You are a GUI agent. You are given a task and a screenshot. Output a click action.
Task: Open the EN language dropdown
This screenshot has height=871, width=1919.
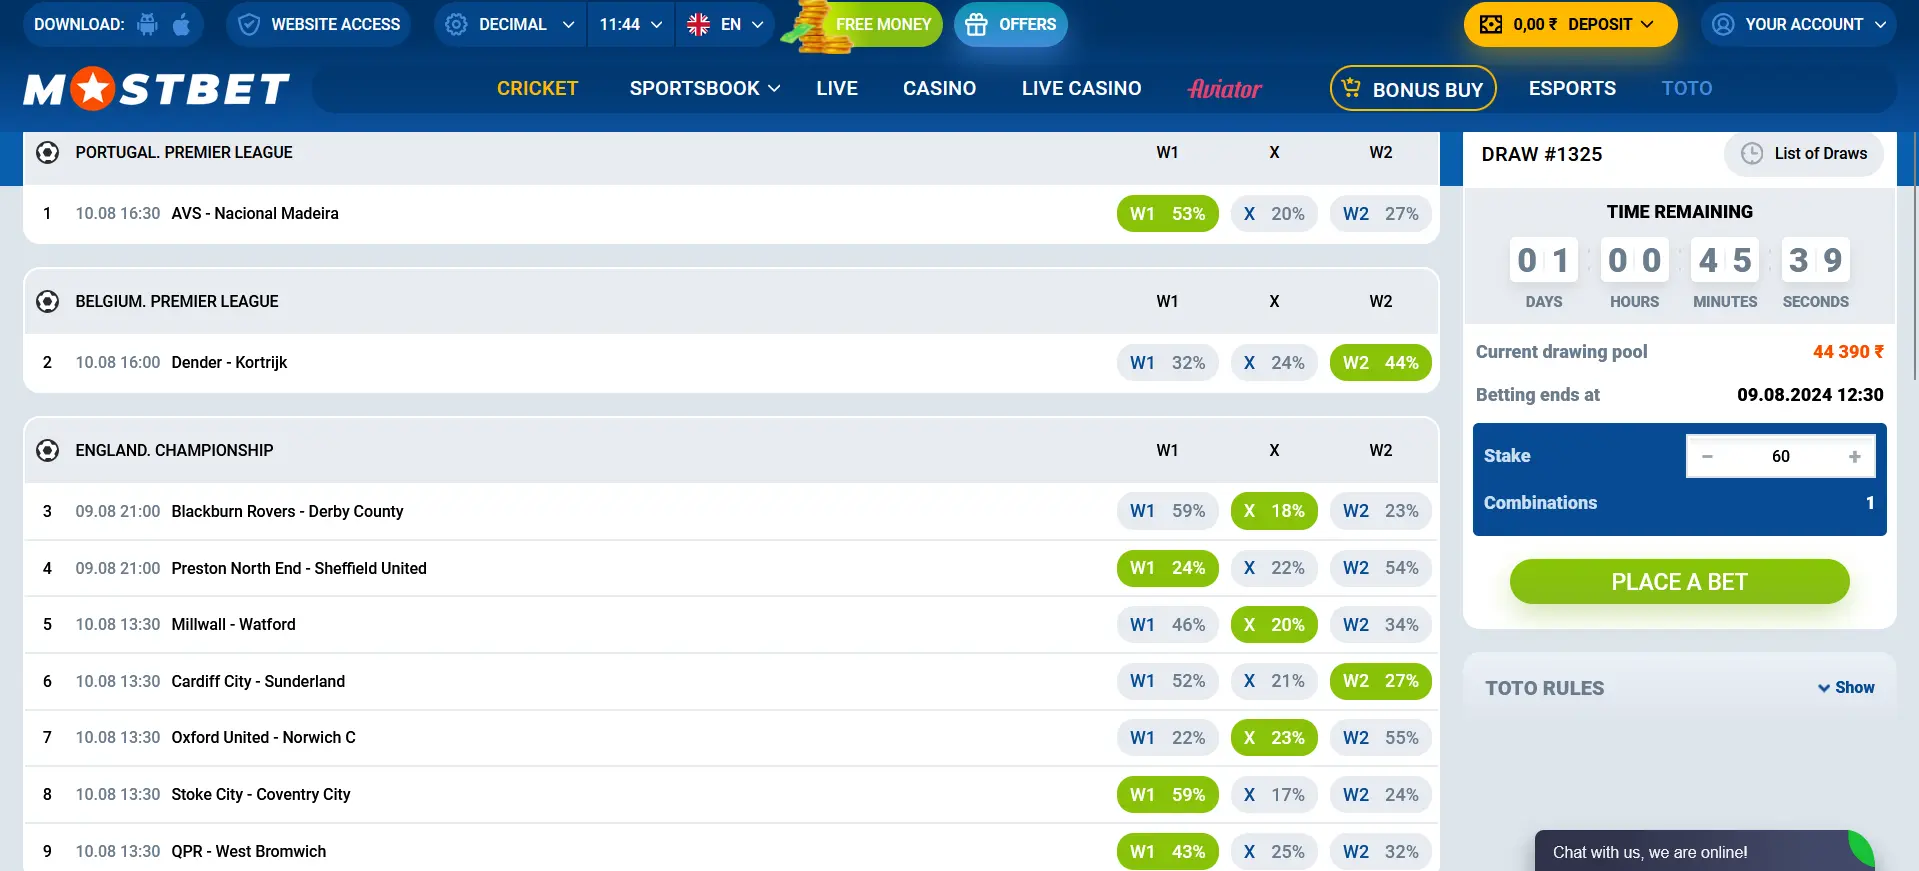click(725, 24)
